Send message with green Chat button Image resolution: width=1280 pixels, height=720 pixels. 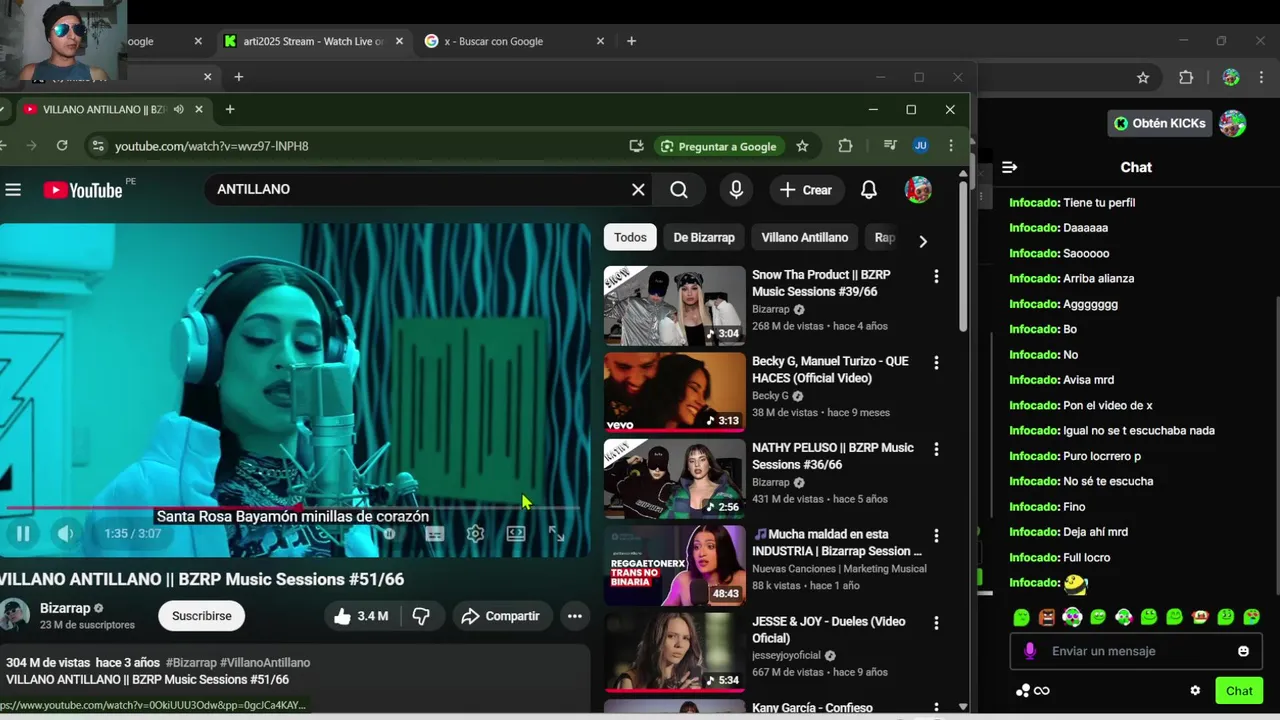pos(1239,690)
